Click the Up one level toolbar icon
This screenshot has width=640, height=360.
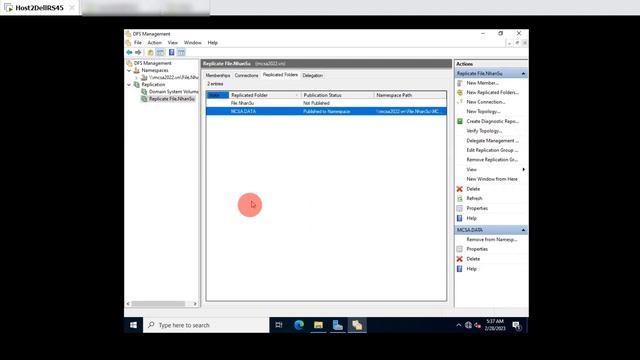pyautogui.click(x=151, y=53)
